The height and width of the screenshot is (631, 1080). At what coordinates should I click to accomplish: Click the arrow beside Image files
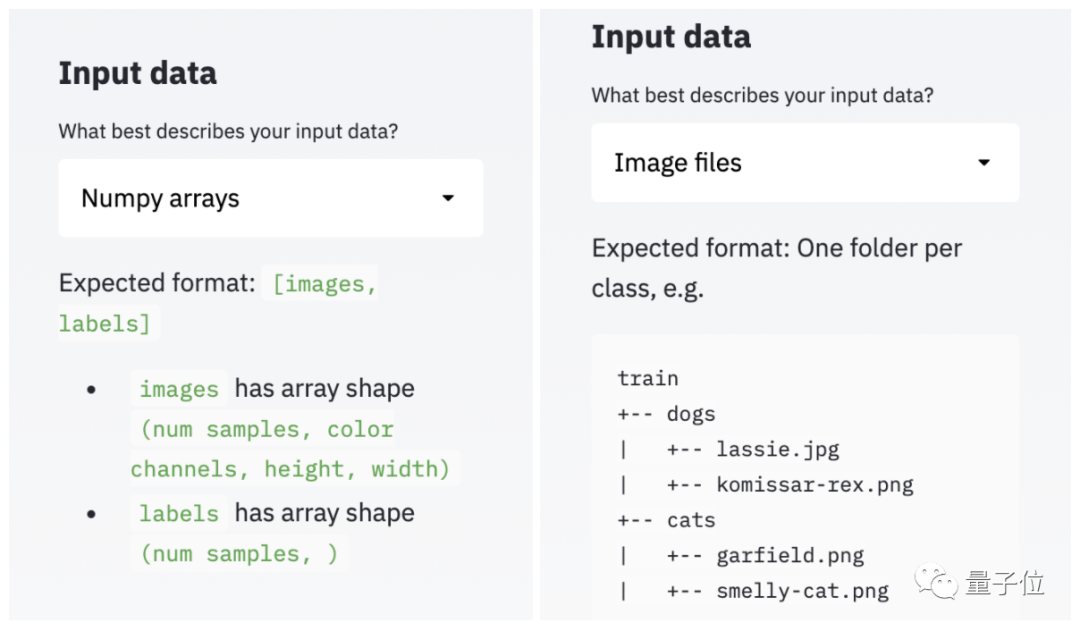[x=984, y=163]
